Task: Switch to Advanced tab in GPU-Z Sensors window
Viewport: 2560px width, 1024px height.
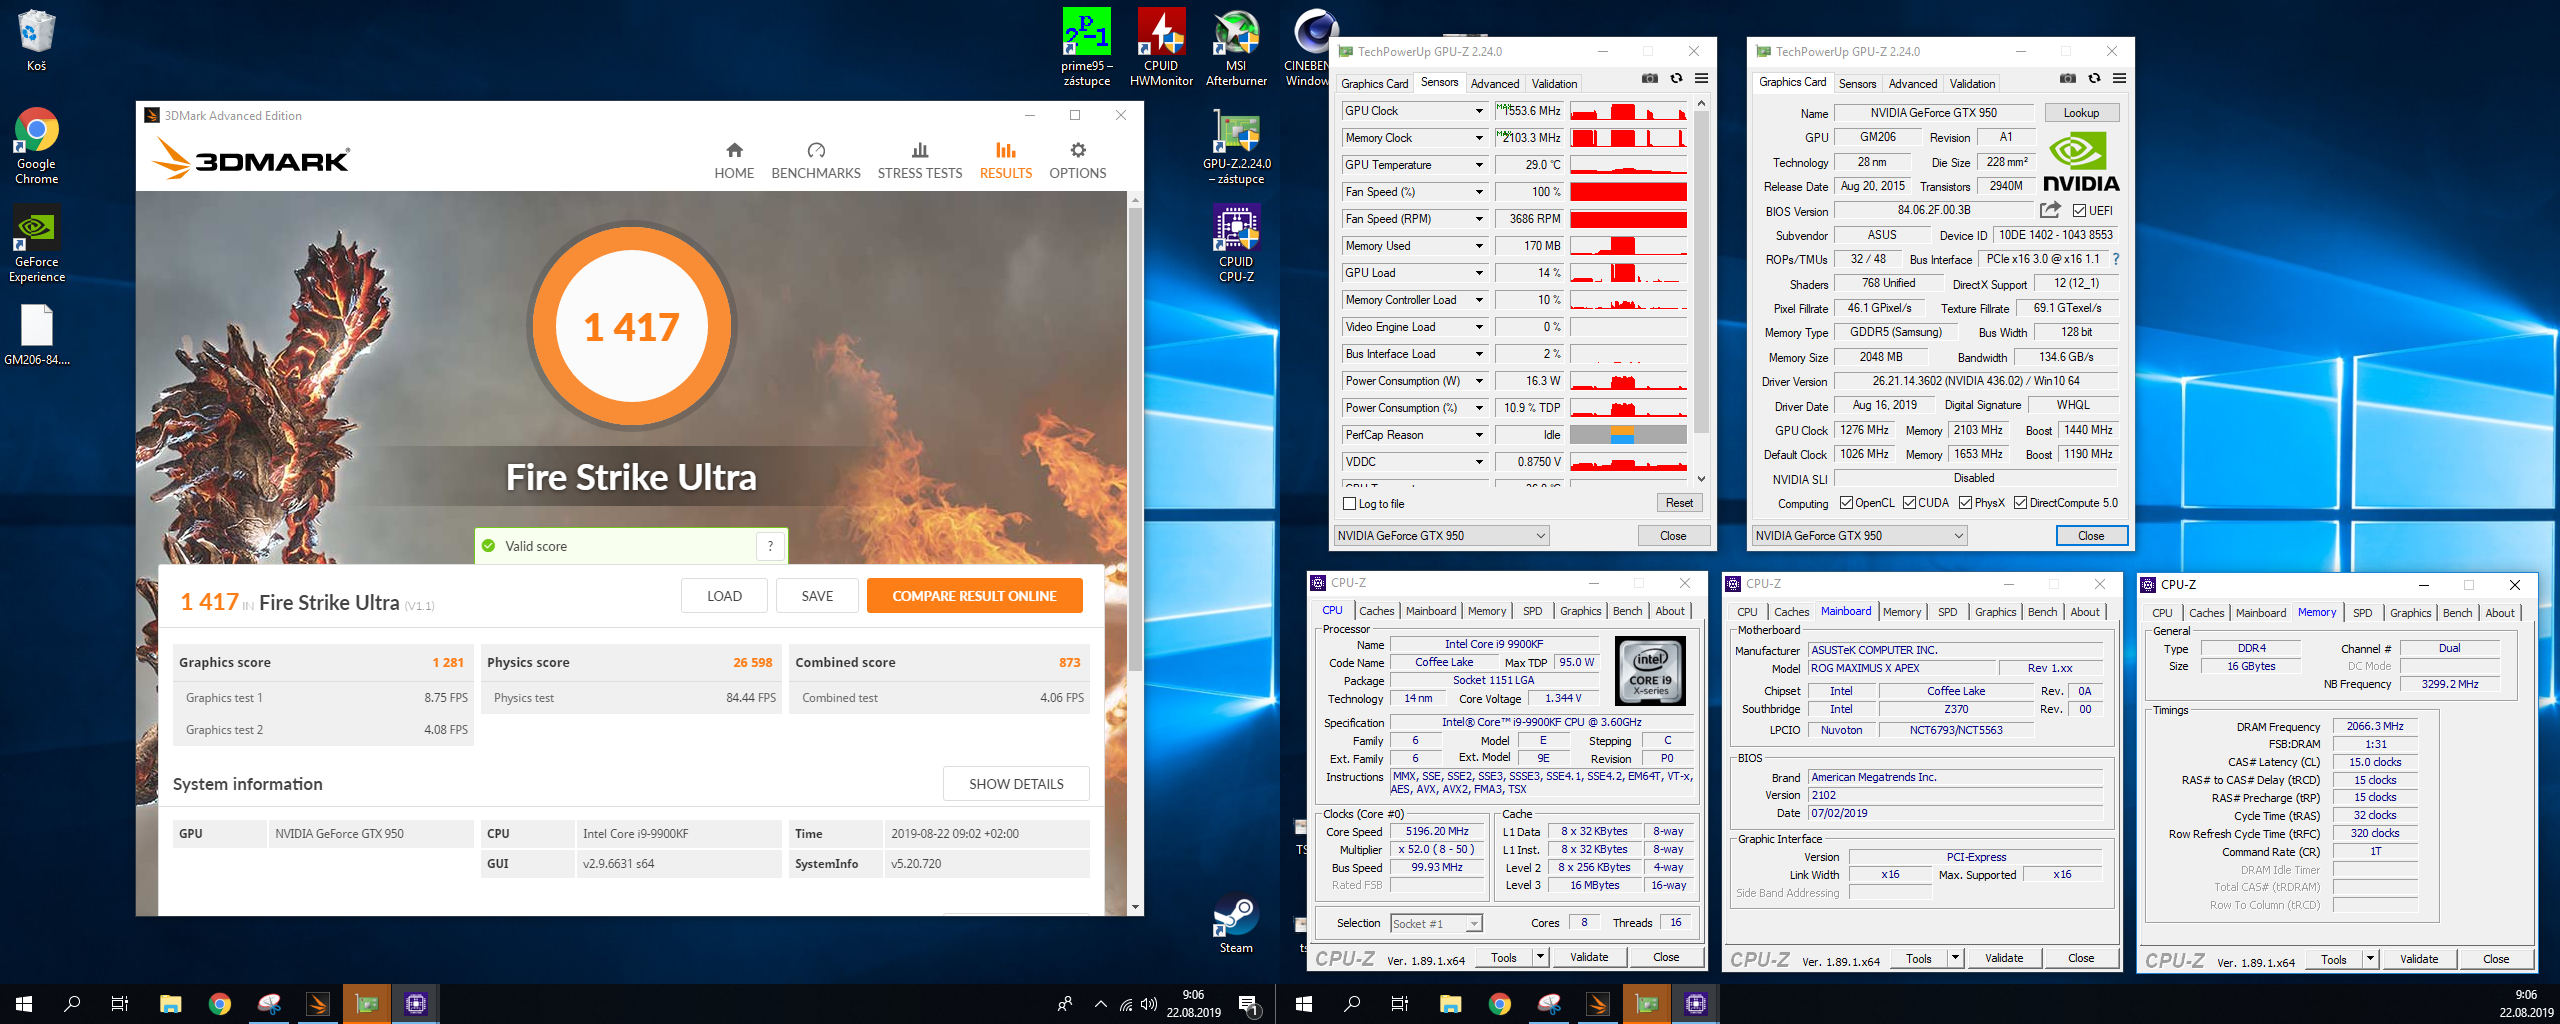Action: point(1495,84)
